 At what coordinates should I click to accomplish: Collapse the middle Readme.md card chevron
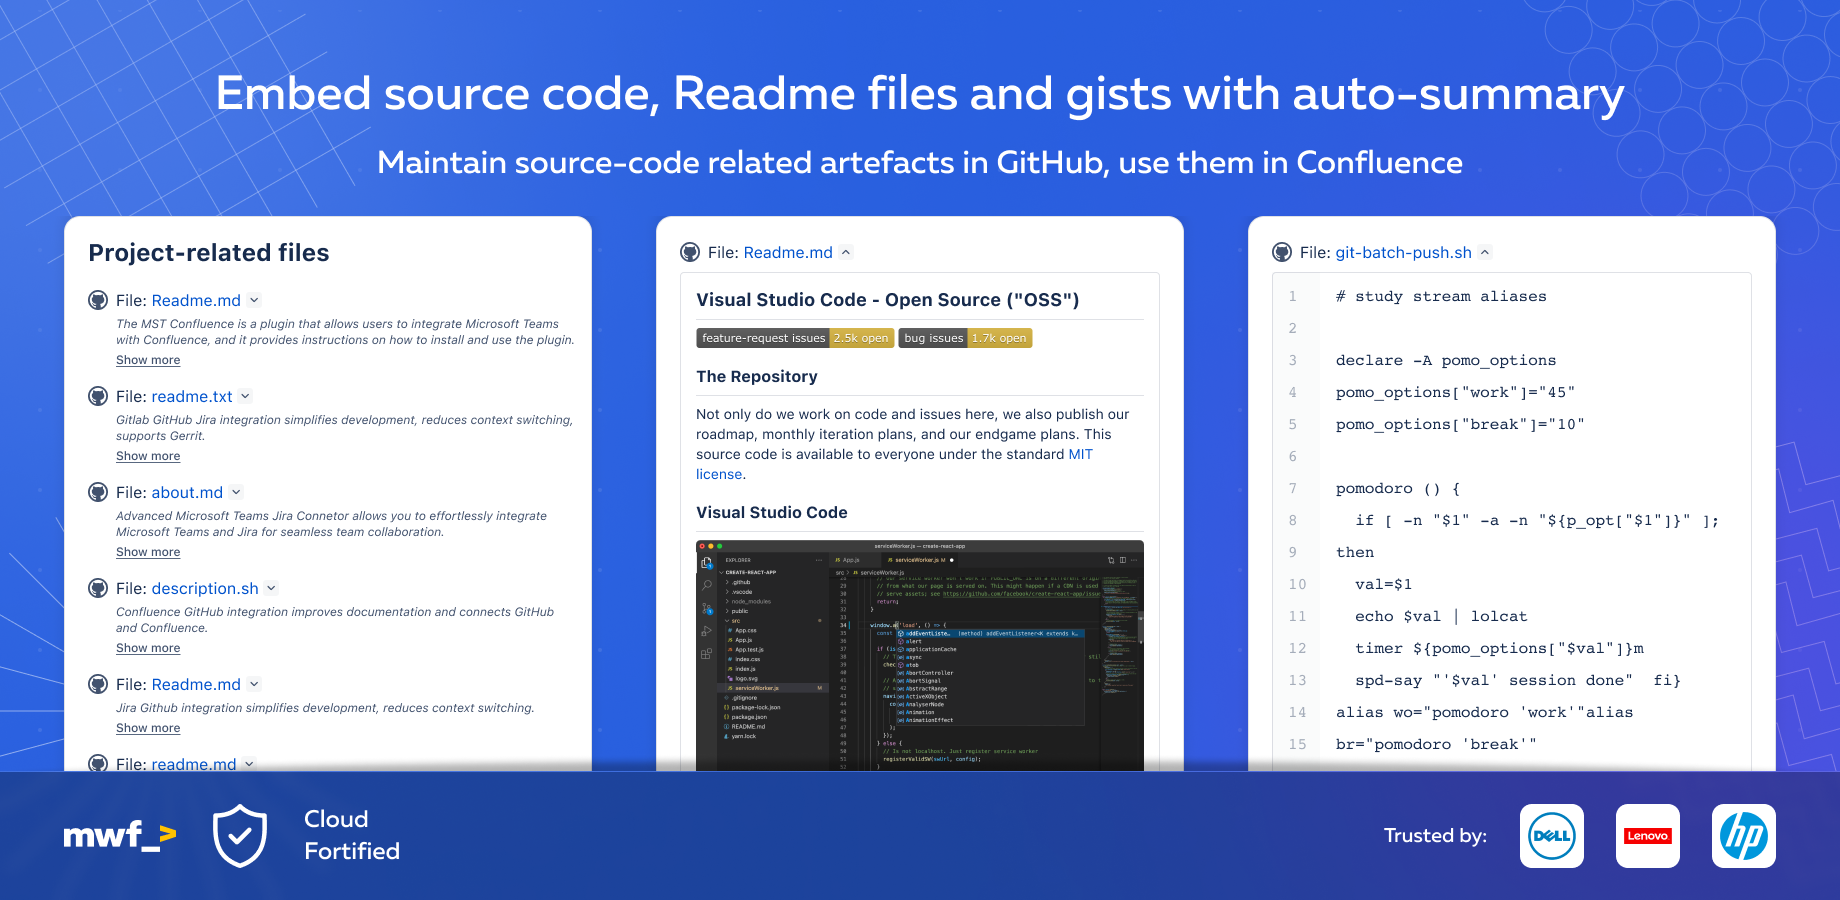coord(846,252)
